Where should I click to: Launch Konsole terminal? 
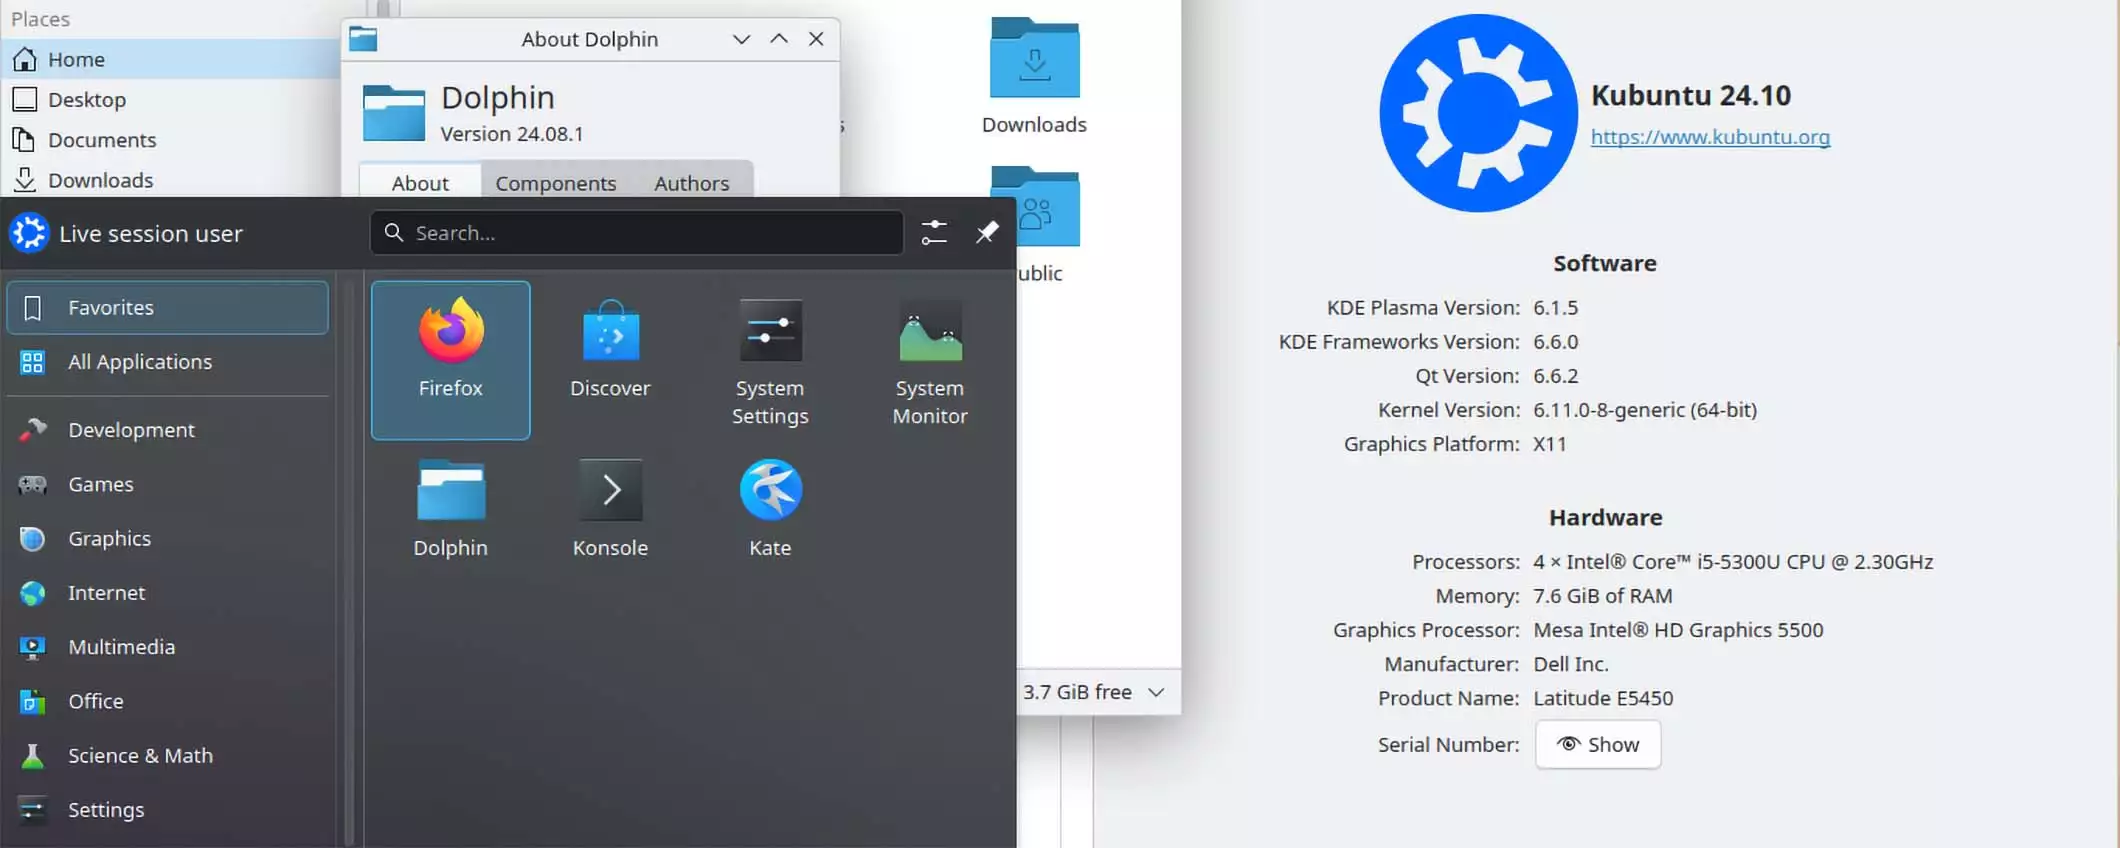click(x=610, y=508)
